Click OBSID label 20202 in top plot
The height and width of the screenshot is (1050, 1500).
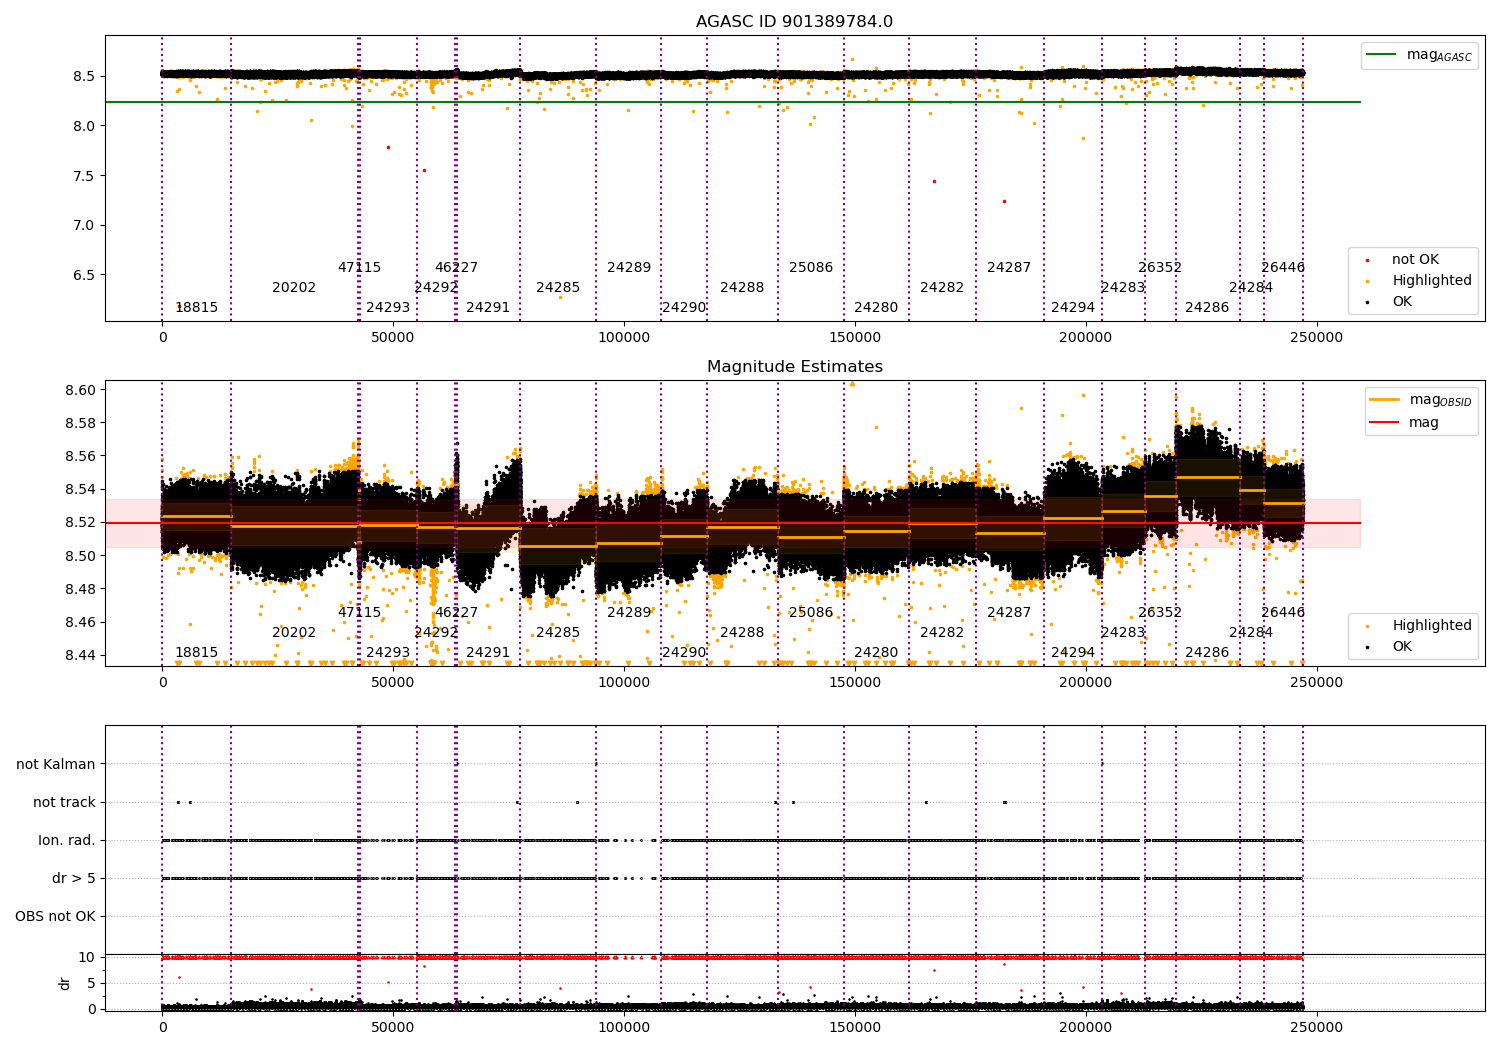(294, 288)
